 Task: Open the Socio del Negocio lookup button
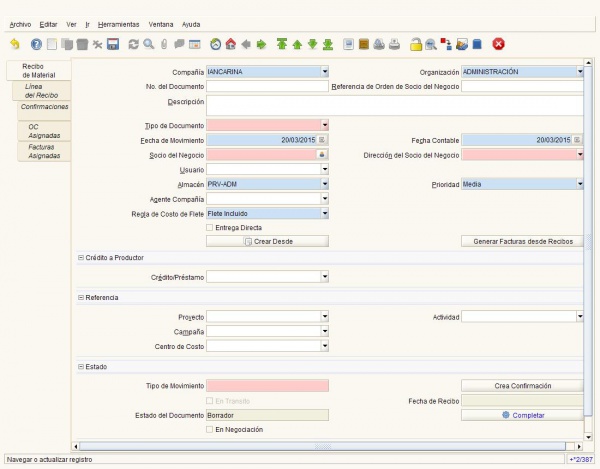(322, 155)
